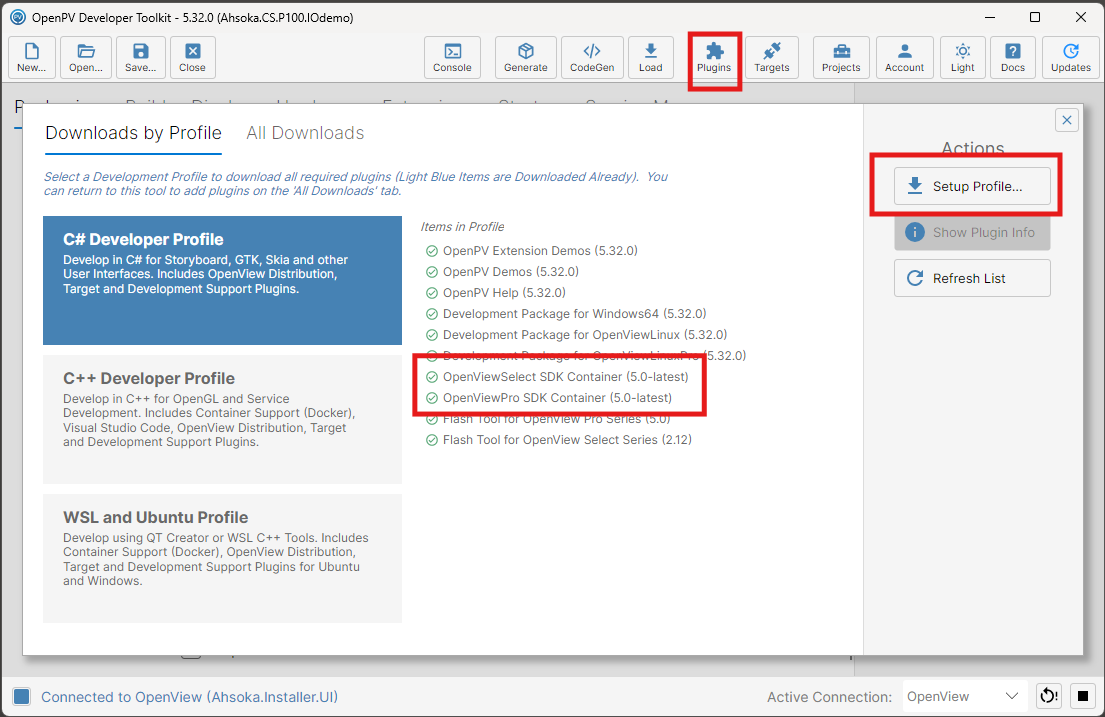Image resolution: width=1105 pixels, height=717 pixels.
Task: Open the Plugins manager
Action: 714,57
